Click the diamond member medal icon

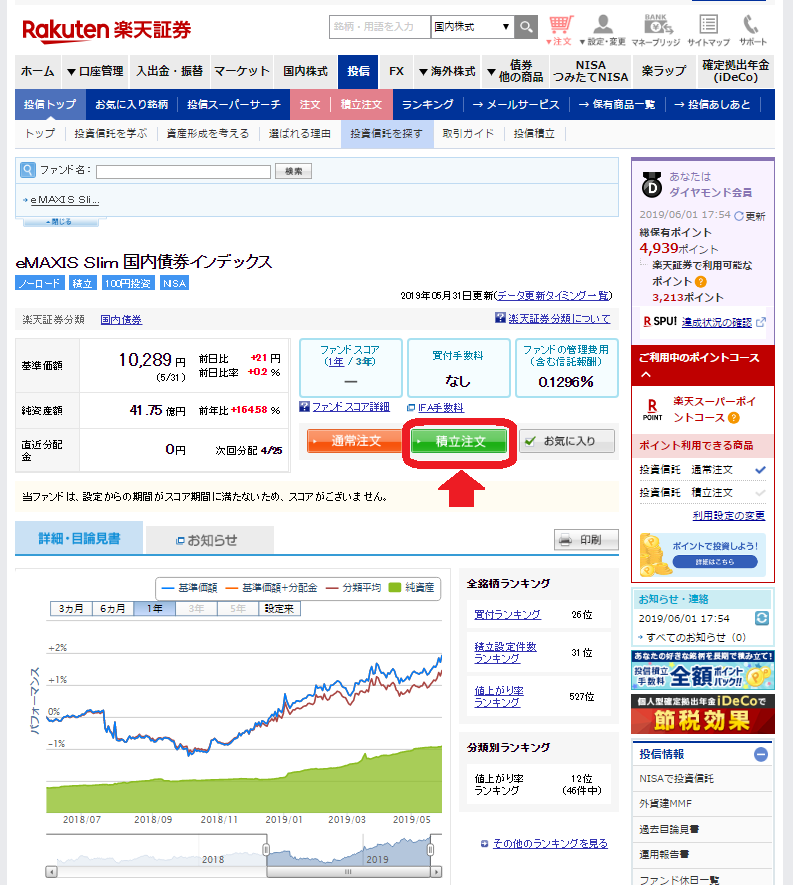(x=652, y=185)
